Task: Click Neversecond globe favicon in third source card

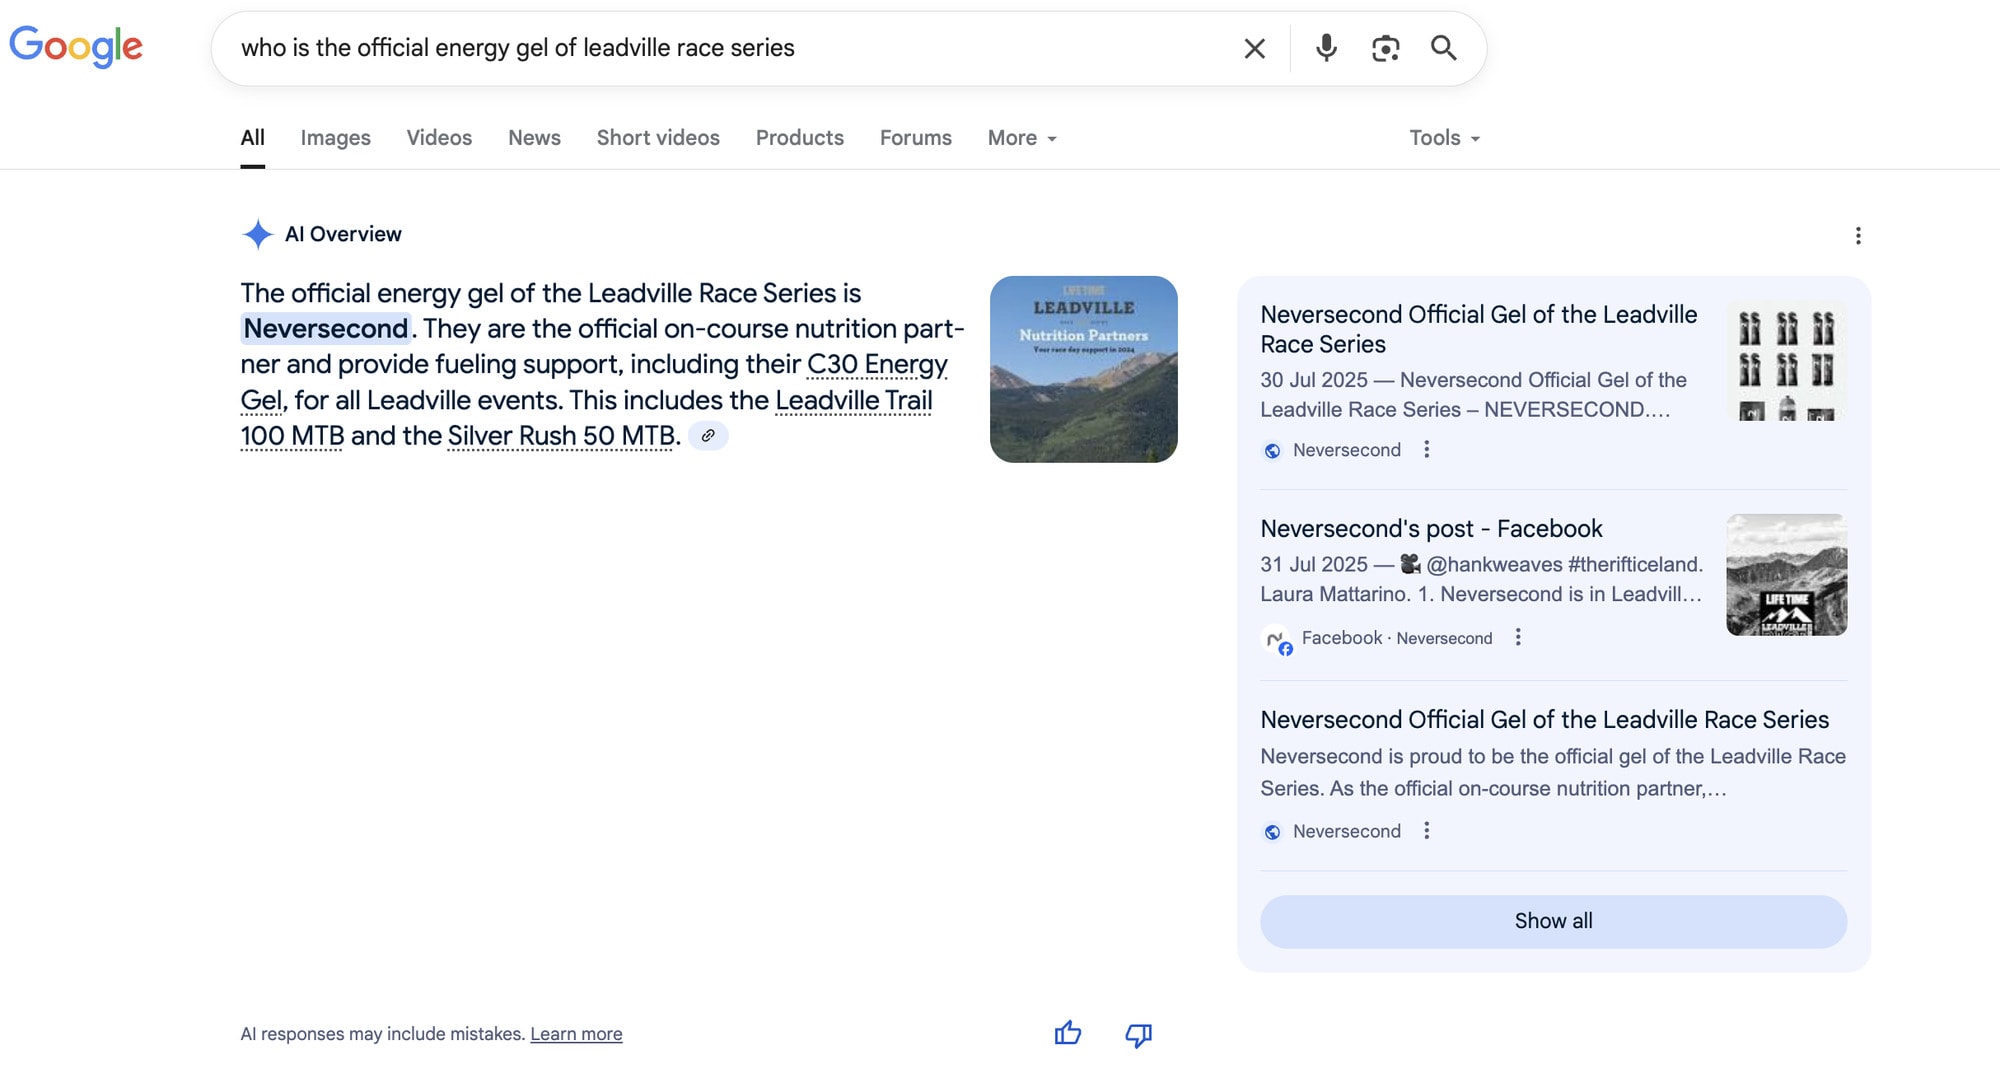Action: 1272,832
